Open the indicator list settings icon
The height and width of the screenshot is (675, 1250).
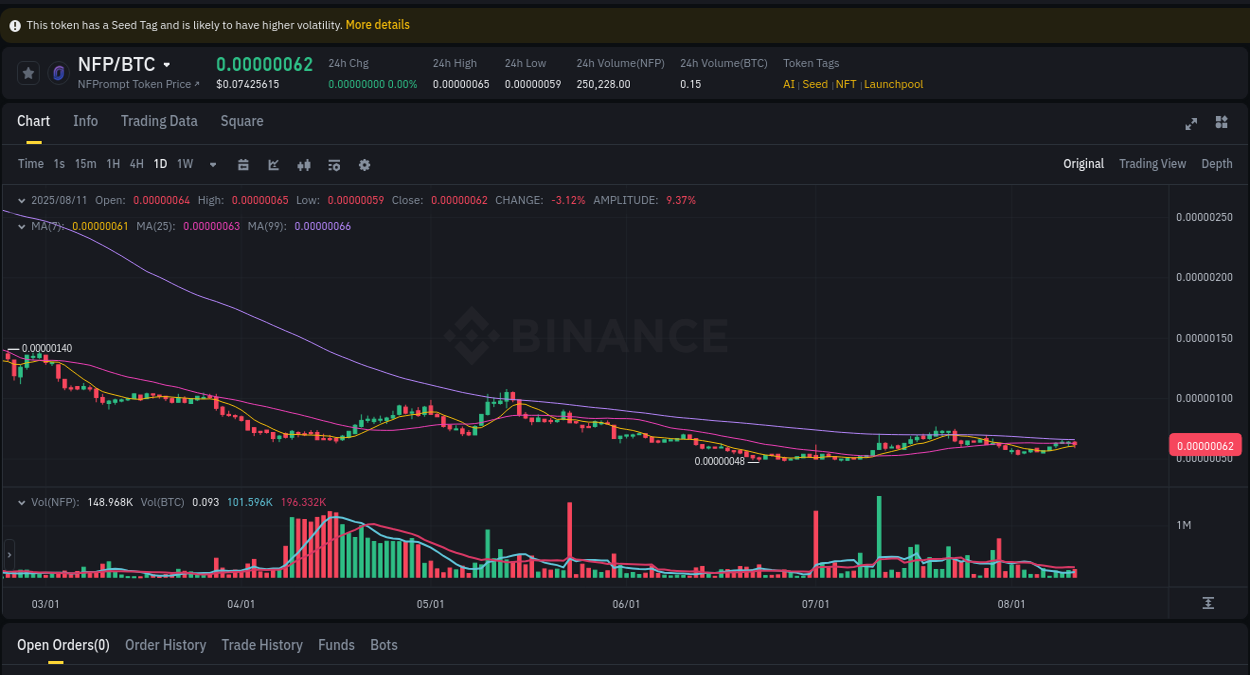(334, 164)
